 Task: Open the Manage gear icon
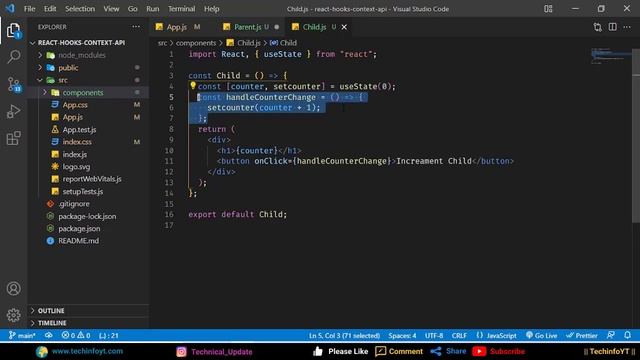pyautogui.click(x=13, y=315)
